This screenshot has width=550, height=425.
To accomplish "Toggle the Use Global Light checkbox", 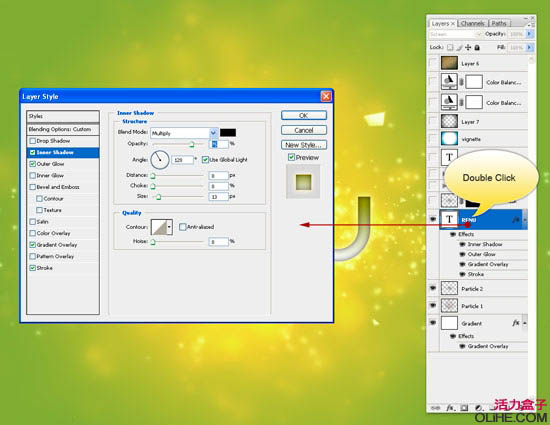I will pyautogui.click(x=205, y=160).
